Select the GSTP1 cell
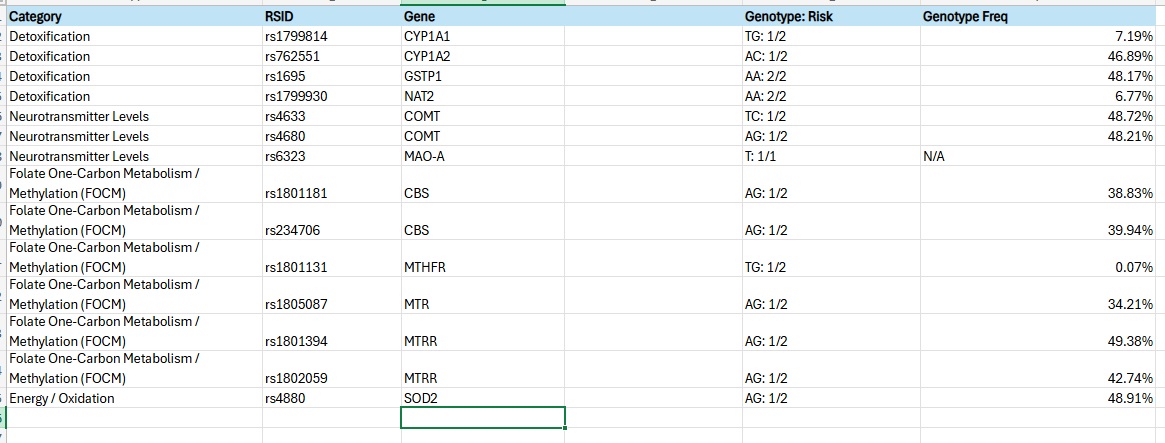Screen dimensions: 1165x443 483,77
